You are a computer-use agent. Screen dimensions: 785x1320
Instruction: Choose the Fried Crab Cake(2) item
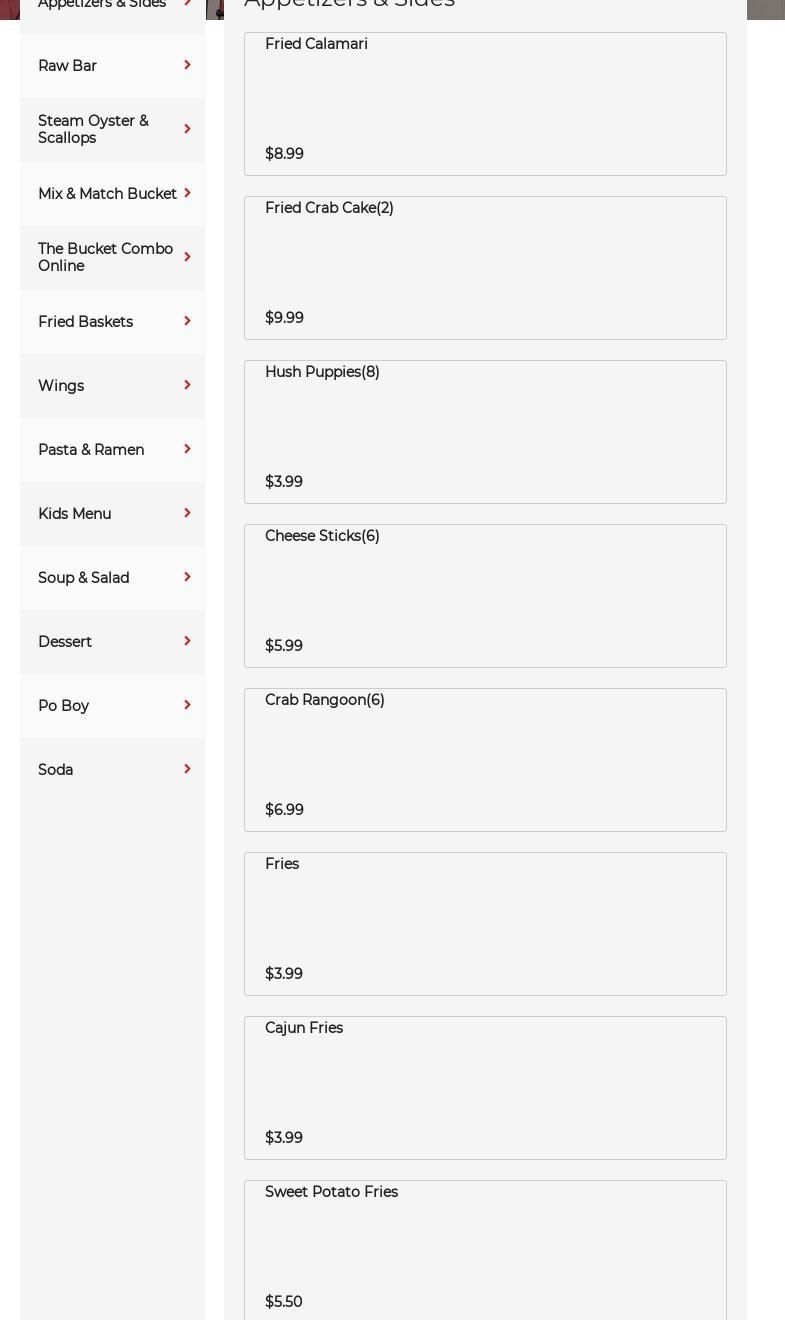tap(485, 268)
